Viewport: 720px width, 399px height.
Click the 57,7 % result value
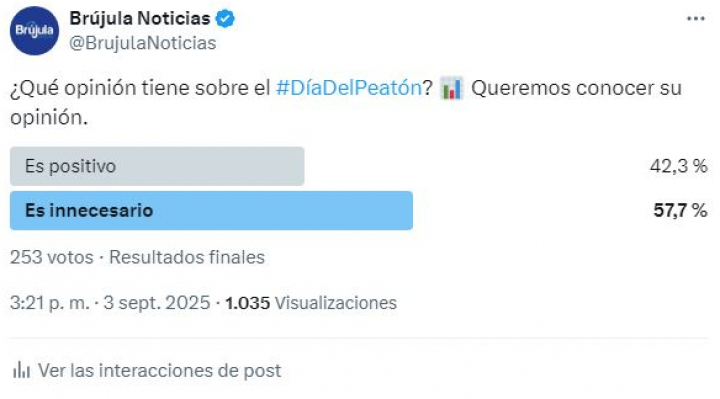tap(680, 210)
